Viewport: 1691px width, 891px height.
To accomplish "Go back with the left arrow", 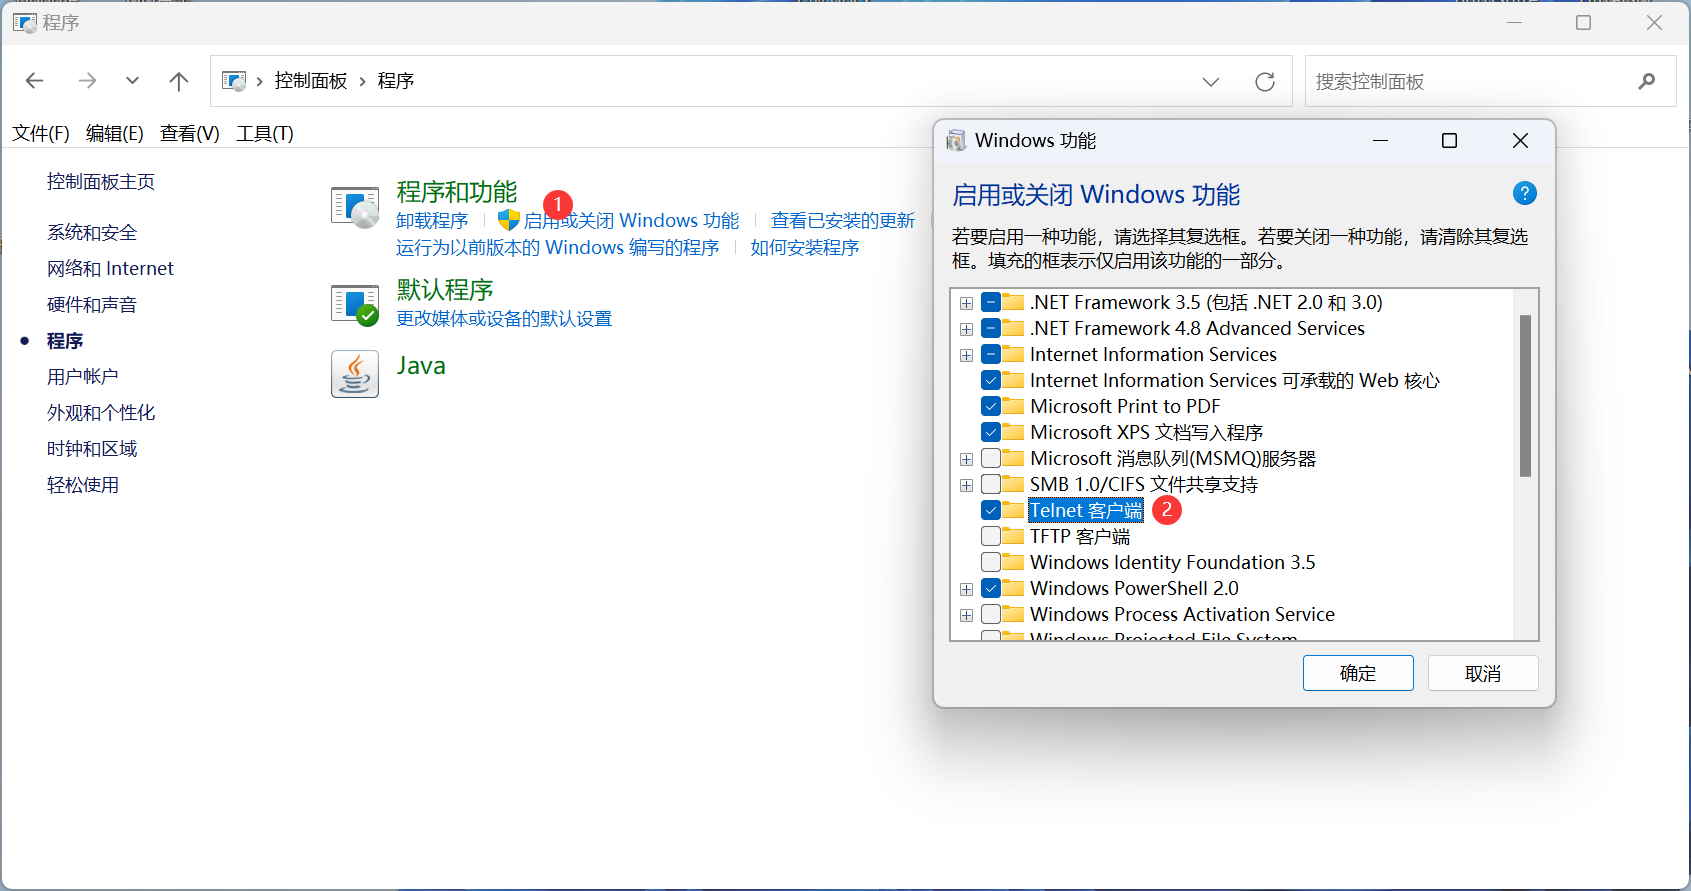I will click(x=35, y=81).
